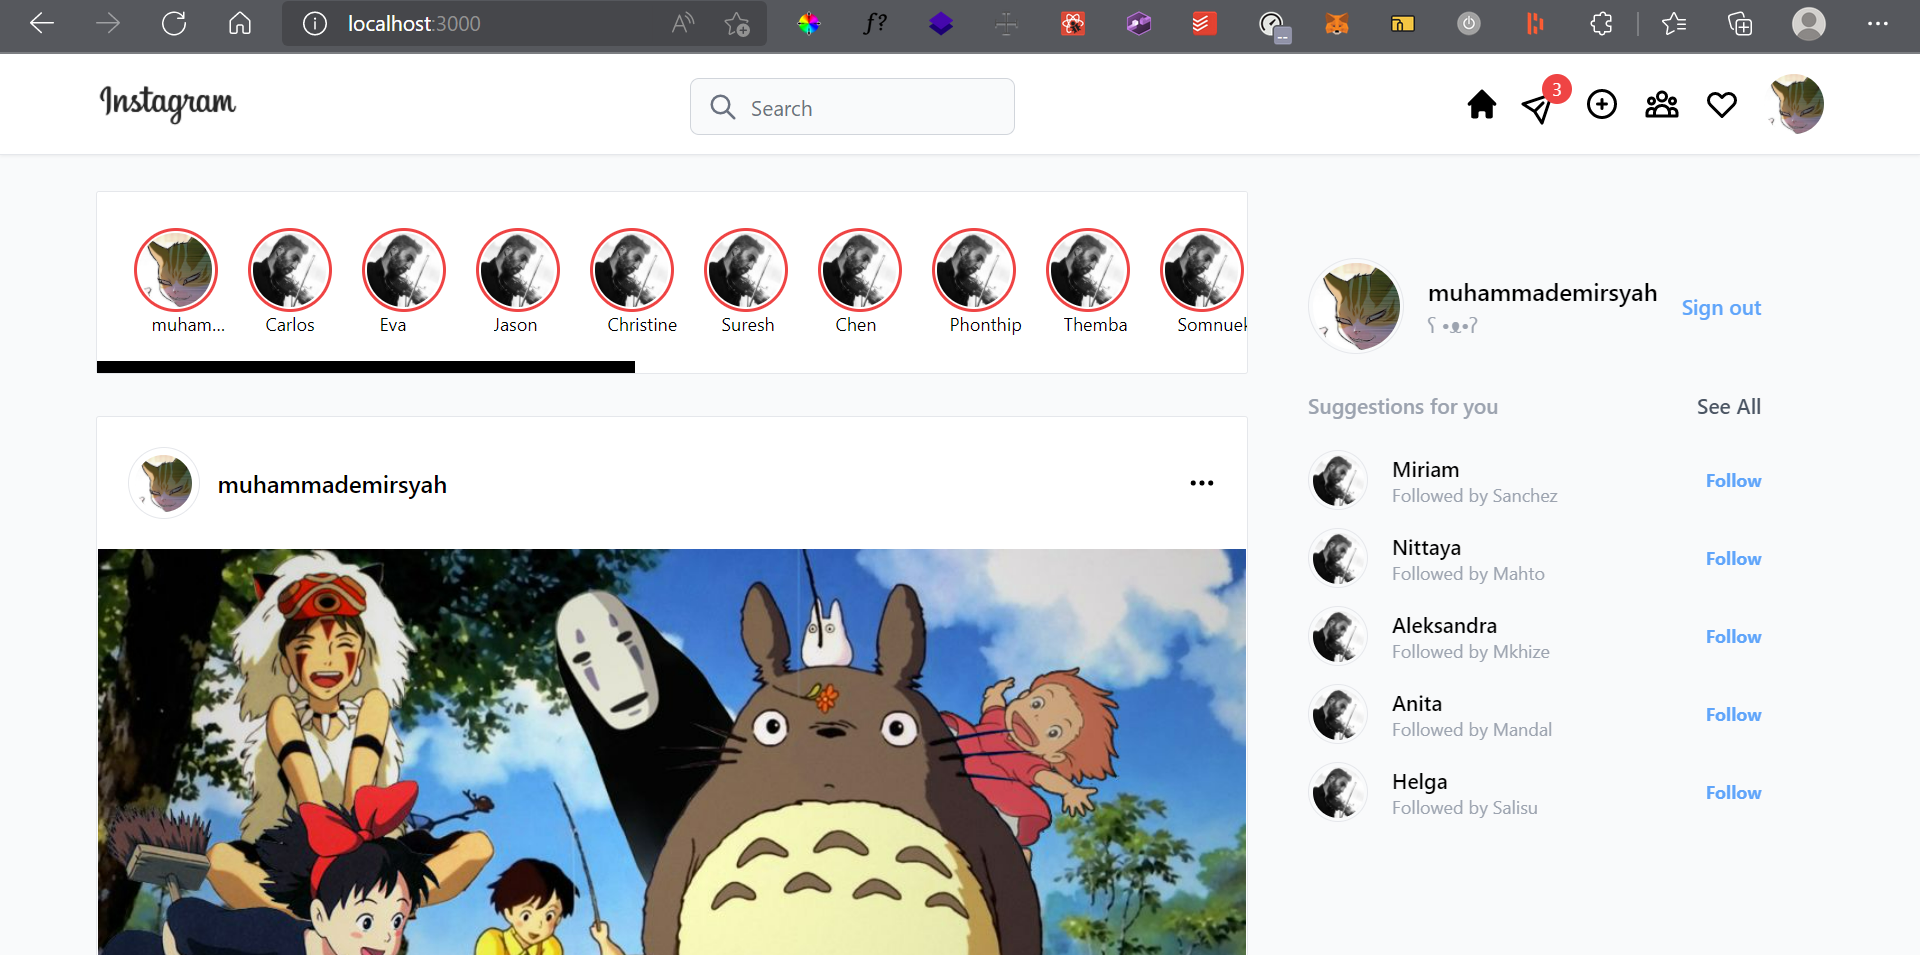
Task: Open browser favorites via the star icon
Action: 1674,23
